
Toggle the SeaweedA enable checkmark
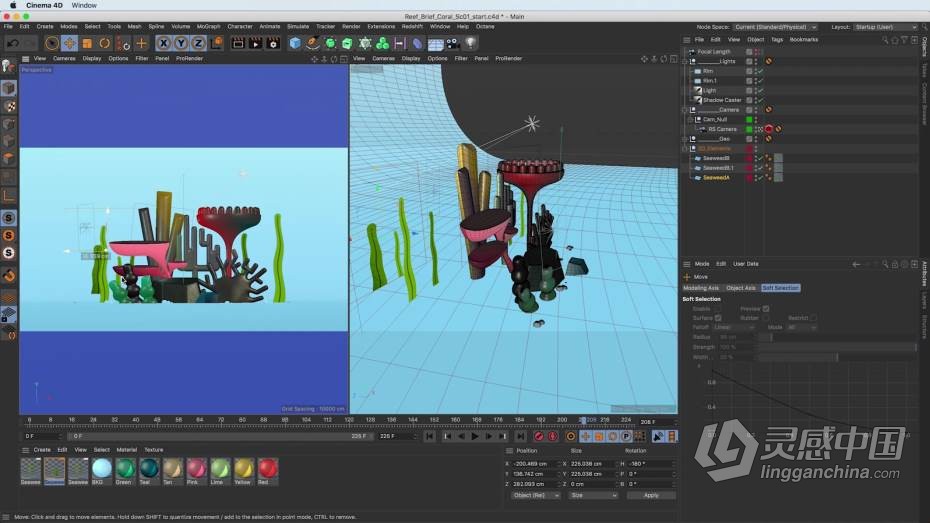[x=760, y=178]
